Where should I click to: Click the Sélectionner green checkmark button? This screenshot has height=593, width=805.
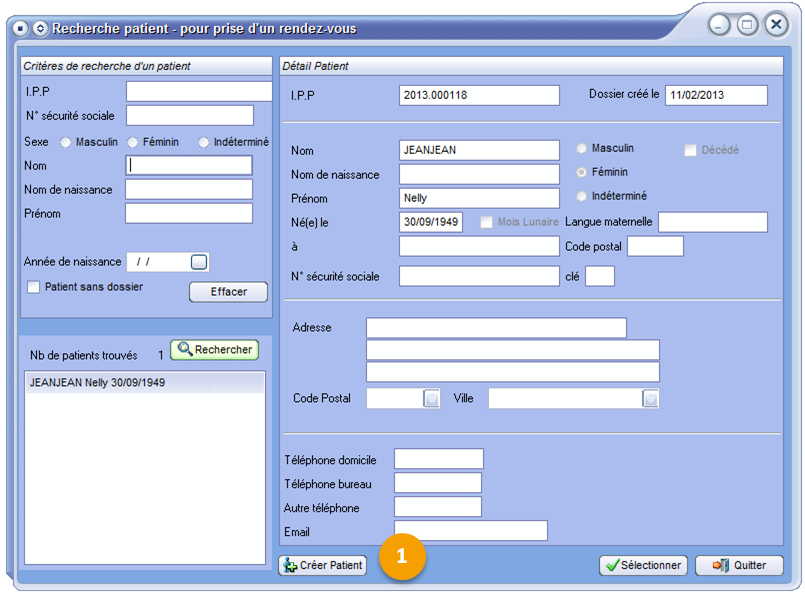[643, 565]
